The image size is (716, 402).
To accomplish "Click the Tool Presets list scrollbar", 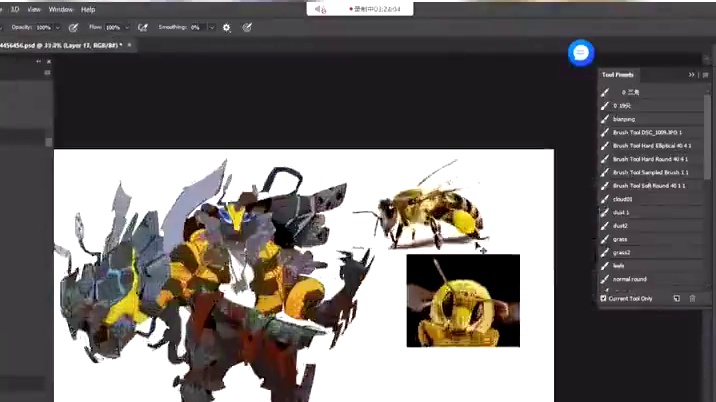I will point(707,137).
